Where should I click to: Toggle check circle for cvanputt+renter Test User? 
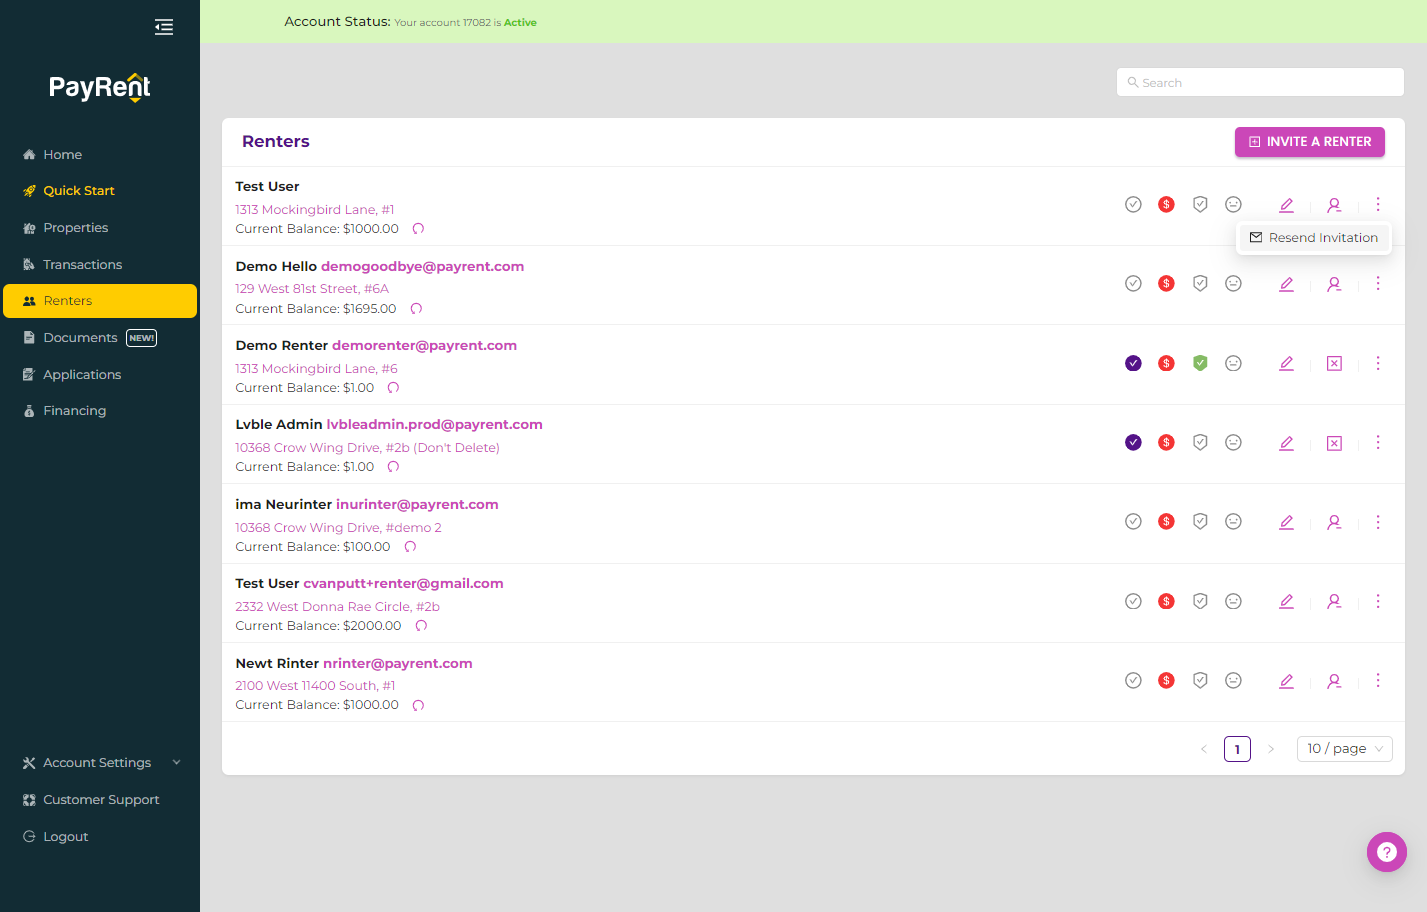click(1133, 601)
